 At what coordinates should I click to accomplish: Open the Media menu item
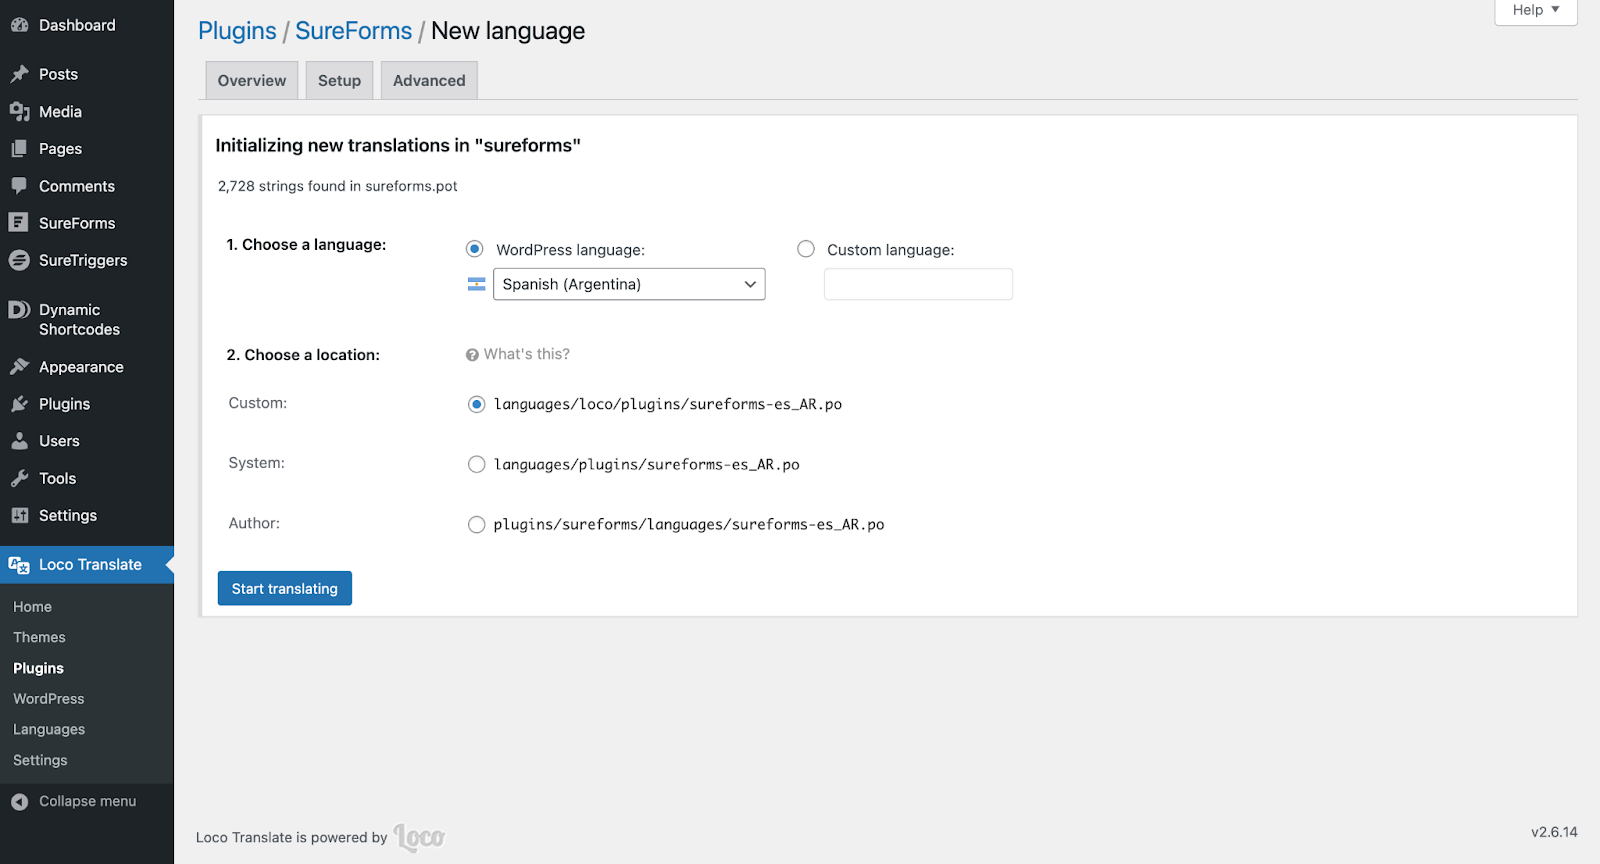[x=87, y=112]
